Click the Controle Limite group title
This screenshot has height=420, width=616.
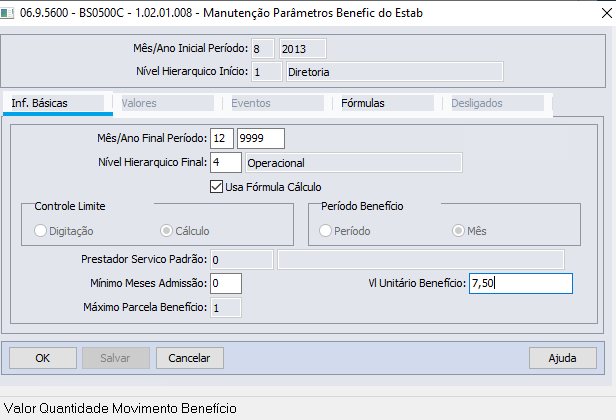click(70, 206)
